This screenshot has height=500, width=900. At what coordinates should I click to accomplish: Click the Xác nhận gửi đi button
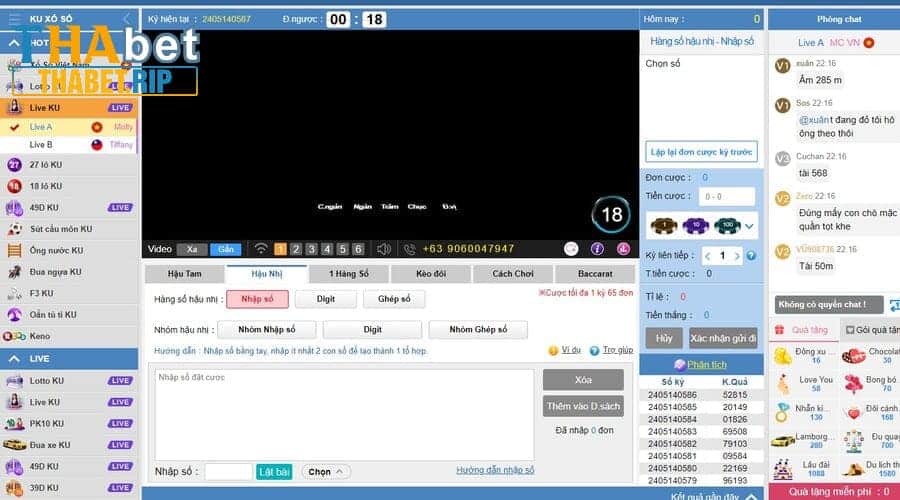point(724,339)
